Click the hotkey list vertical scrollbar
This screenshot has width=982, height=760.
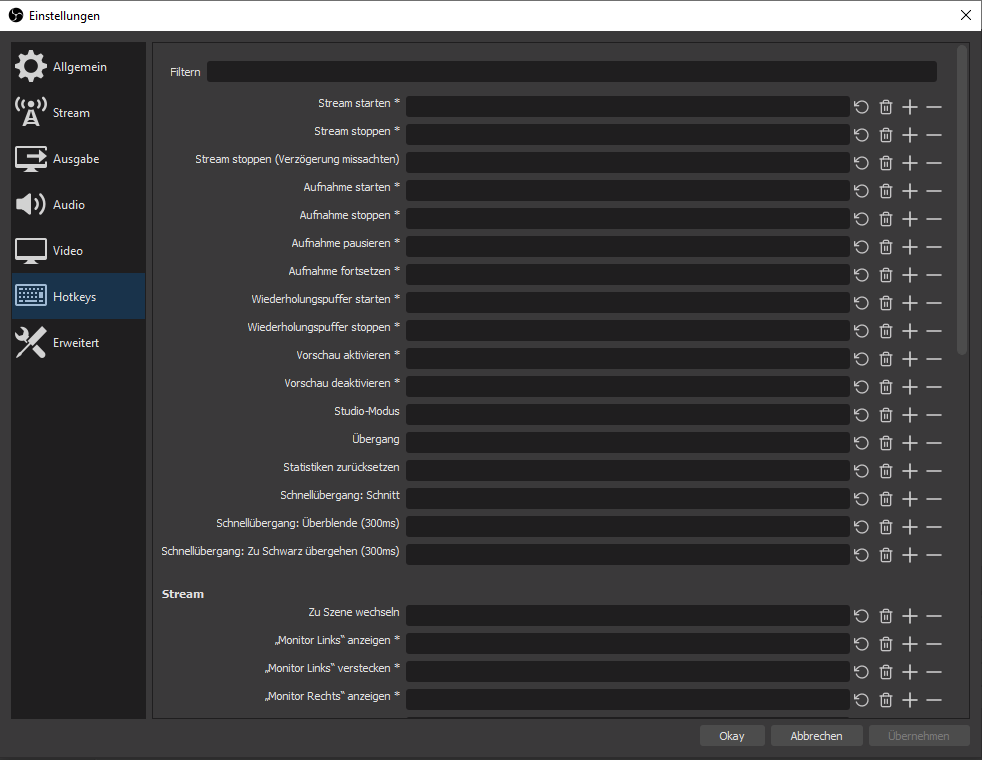[962, 200]
